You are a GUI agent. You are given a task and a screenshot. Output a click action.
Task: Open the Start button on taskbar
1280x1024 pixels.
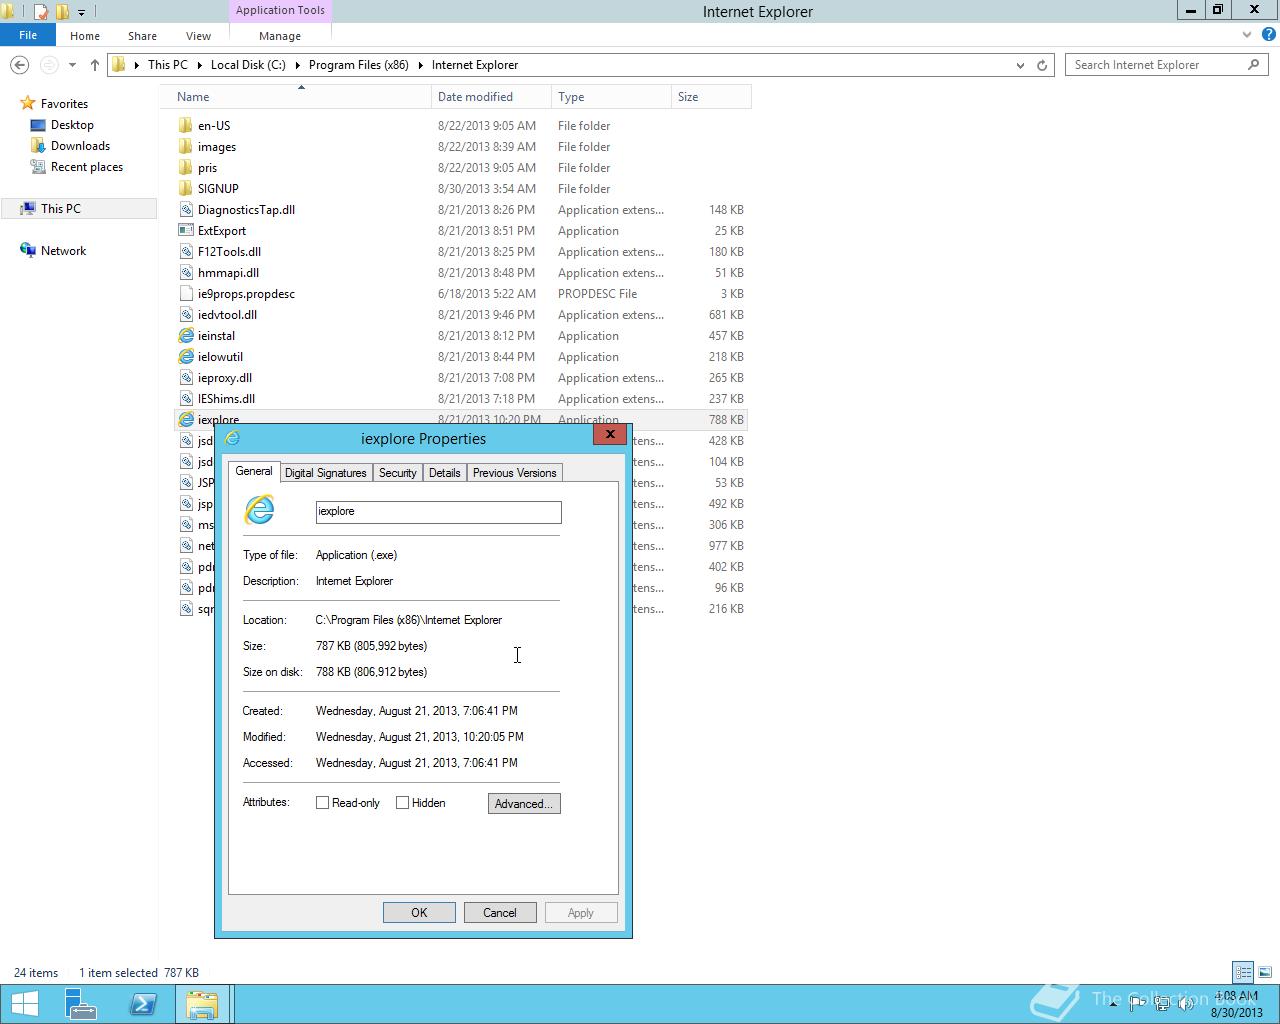click(x=25, y=1004)
